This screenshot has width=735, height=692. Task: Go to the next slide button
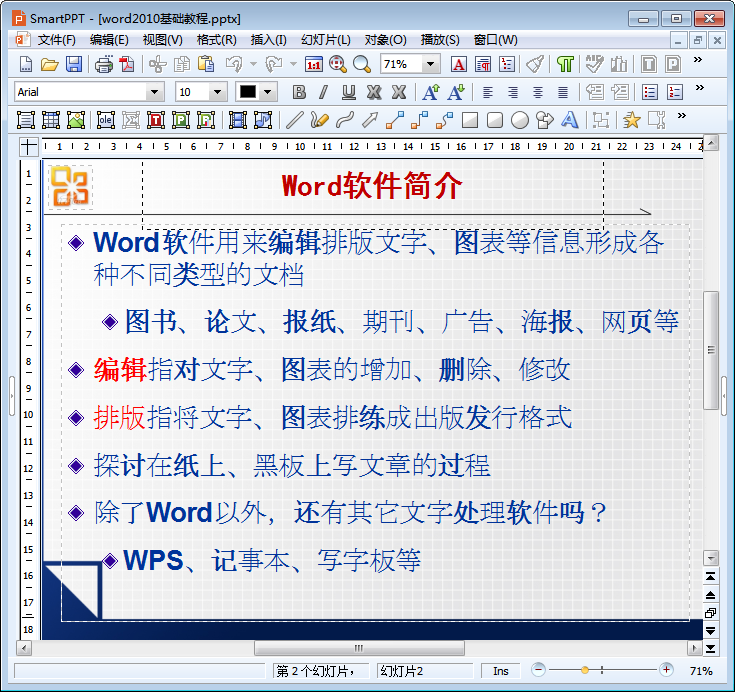pos(711,631)
